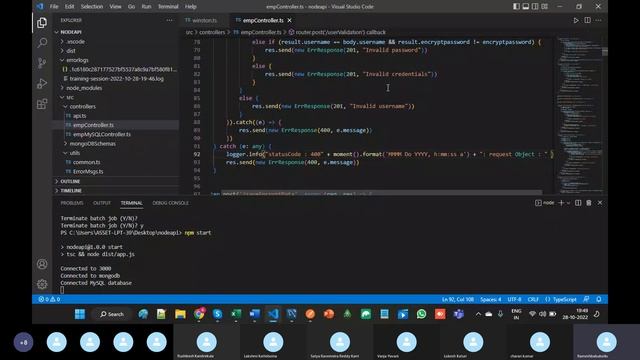This screenshot has height=360, width=640.
Task: Open the File menu
Action: [54, 7]
